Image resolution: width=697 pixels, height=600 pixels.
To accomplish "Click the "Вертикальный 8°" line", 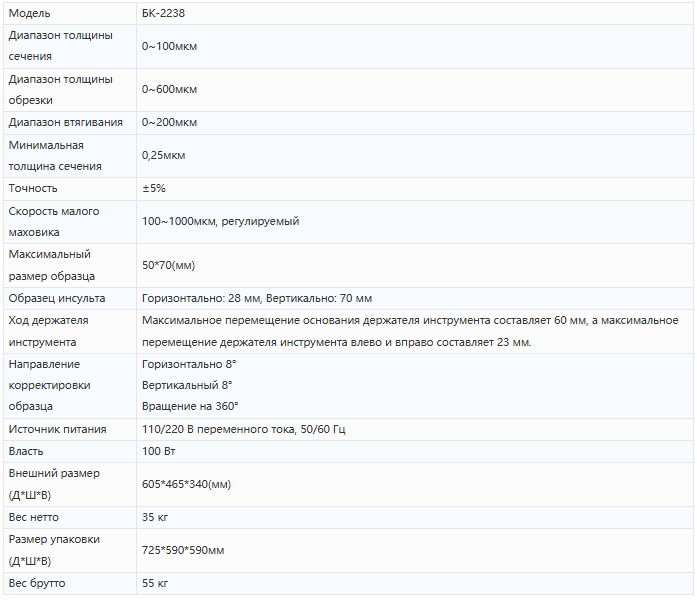I will pos(187,385).
